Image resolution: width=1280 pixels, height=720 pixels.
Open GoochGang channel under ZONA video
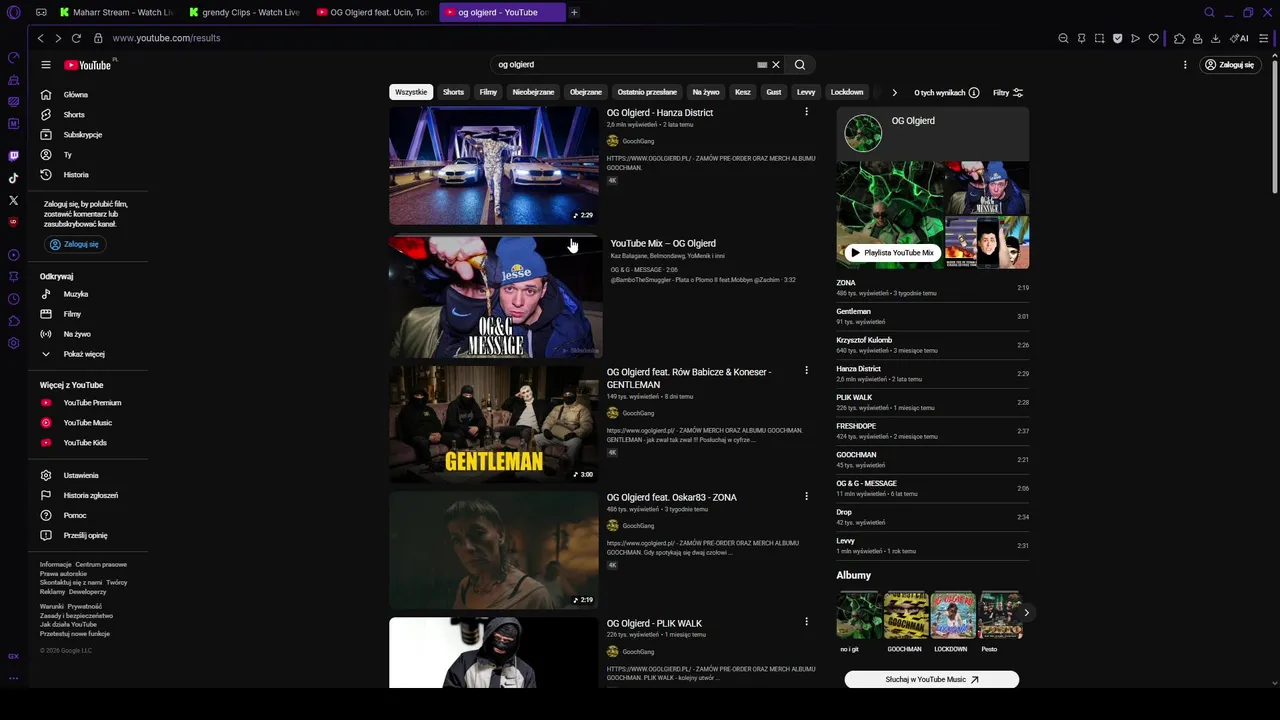(x=637, y=526)
